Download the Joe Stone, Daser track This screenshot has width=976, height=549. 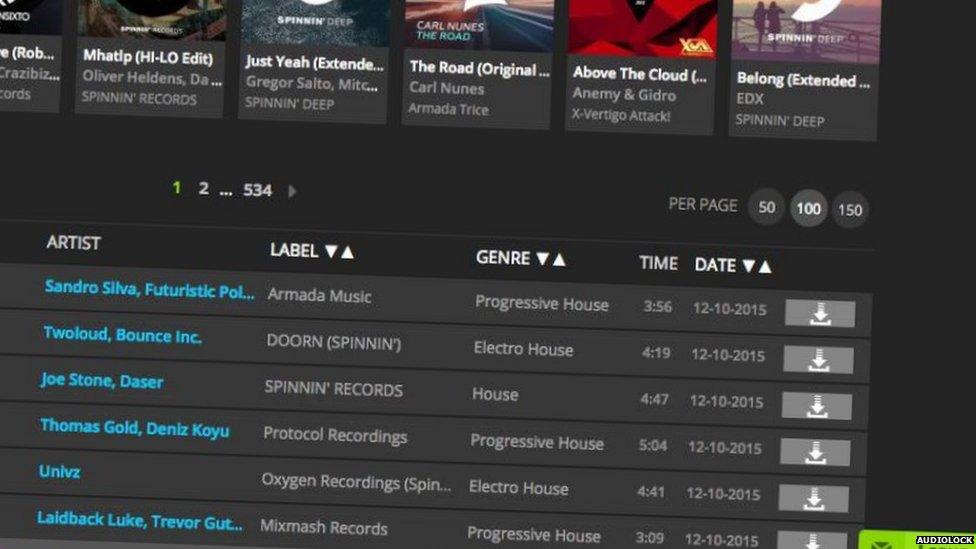coord(817,406)
